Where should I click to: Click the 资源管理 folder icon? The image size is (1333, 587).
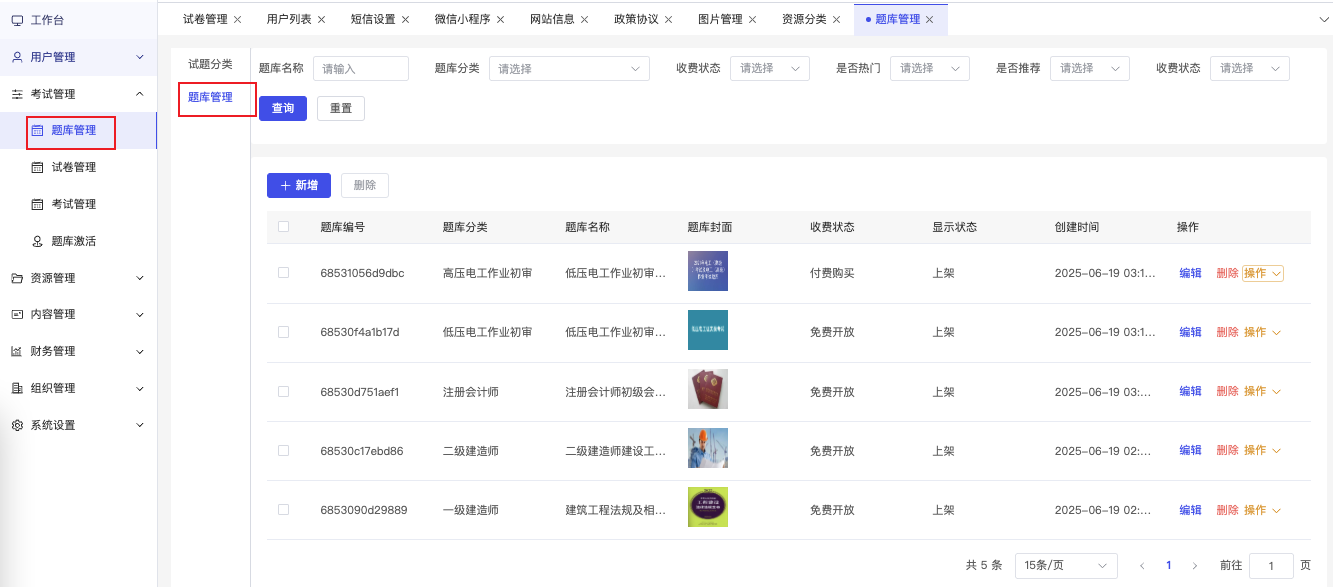(17, 278)
